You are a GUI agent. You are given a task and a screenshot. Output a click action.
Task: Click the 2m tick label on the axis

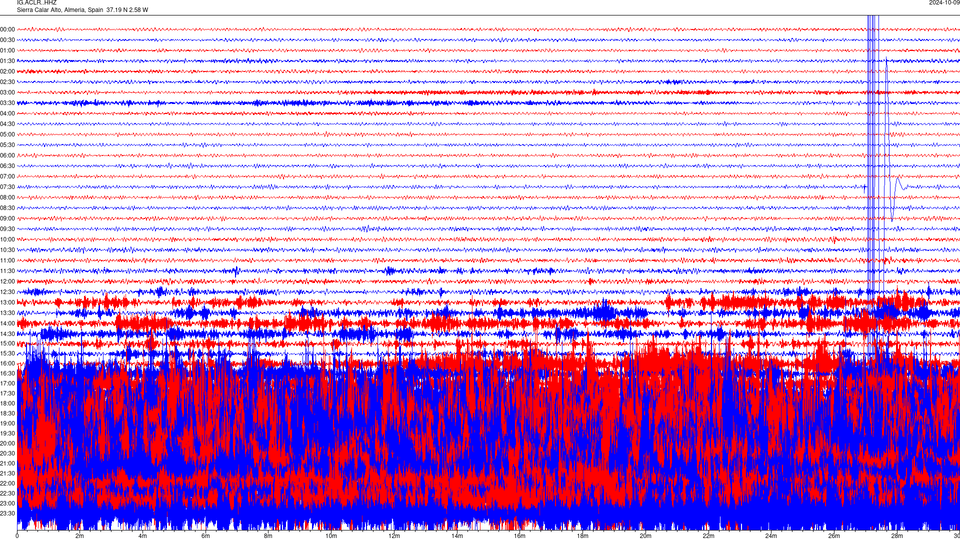click(x=80, y=536)
